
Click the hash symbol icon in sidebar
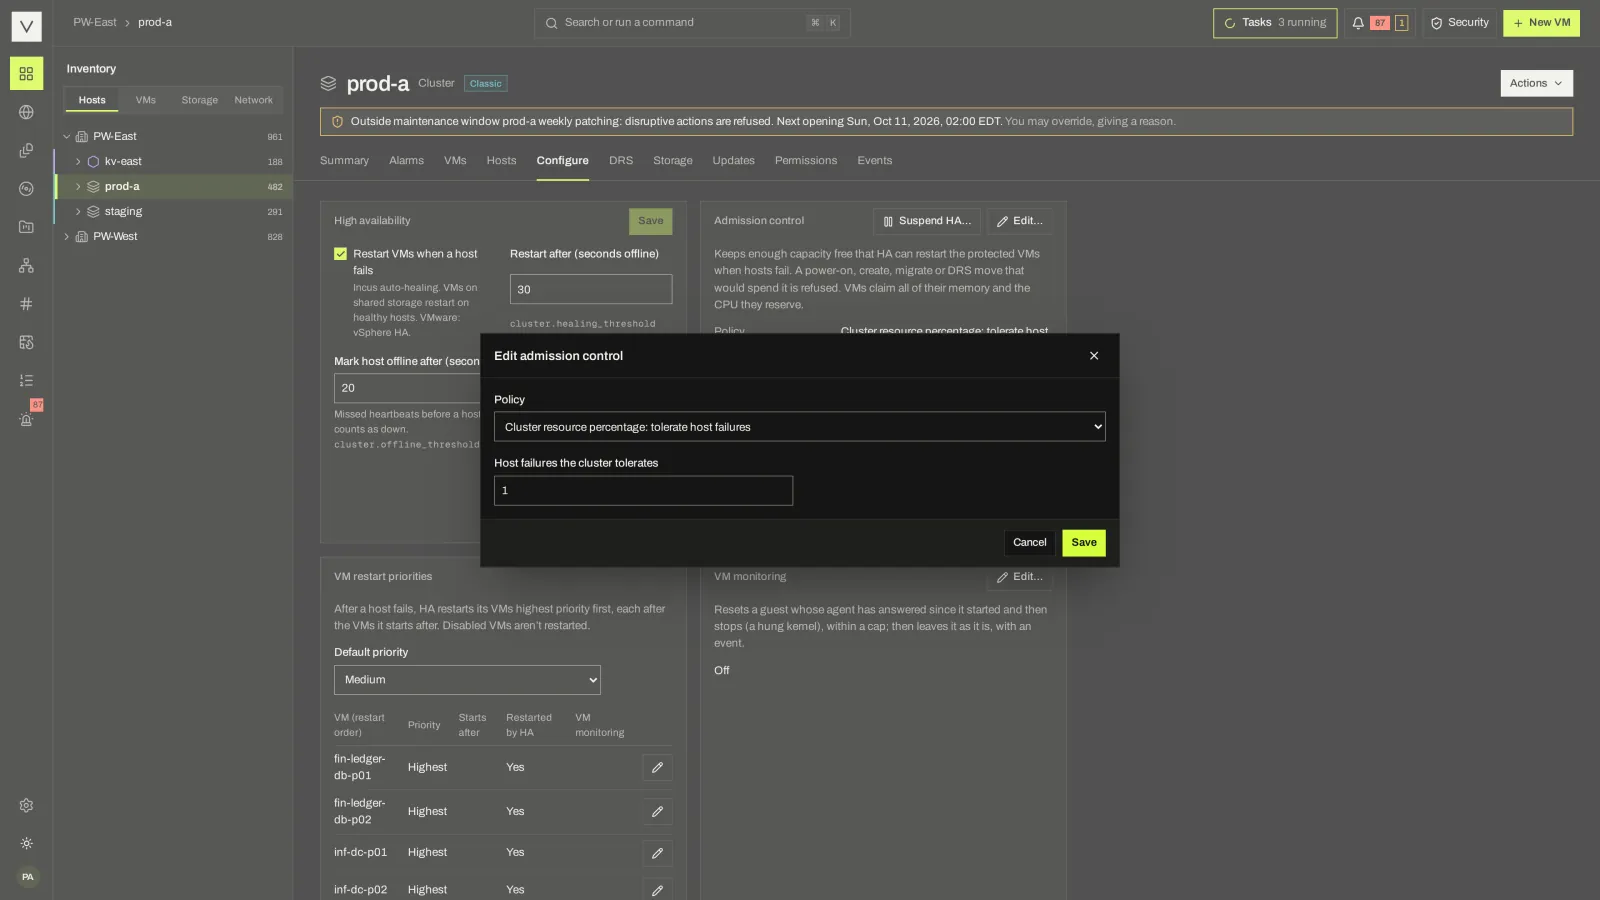click(x=26, y=304)
